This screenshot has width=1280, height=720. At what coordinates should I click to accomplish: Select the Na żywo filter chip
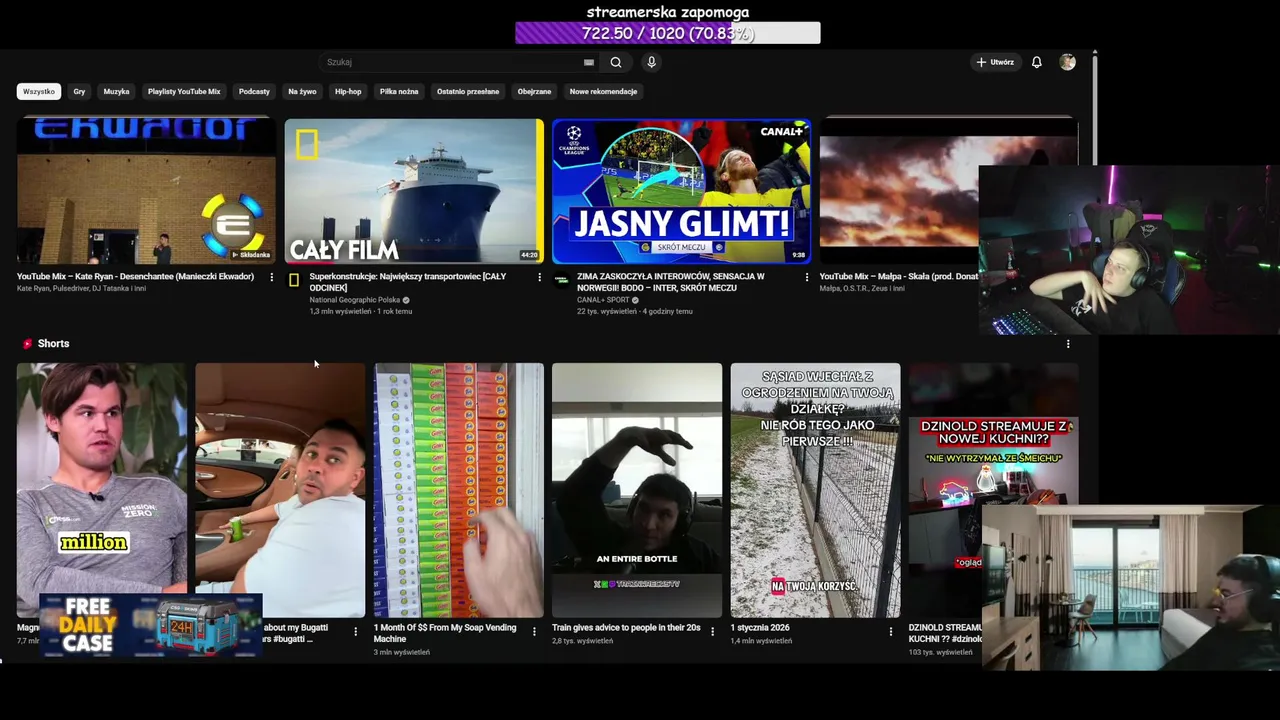pos(302,91)
